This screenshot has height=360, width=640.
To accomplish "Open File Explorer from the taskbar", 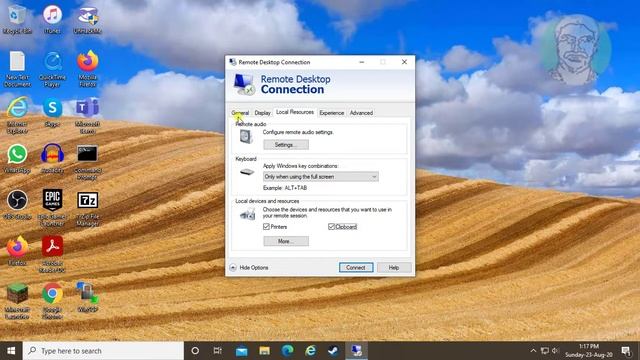I will 264,351.
